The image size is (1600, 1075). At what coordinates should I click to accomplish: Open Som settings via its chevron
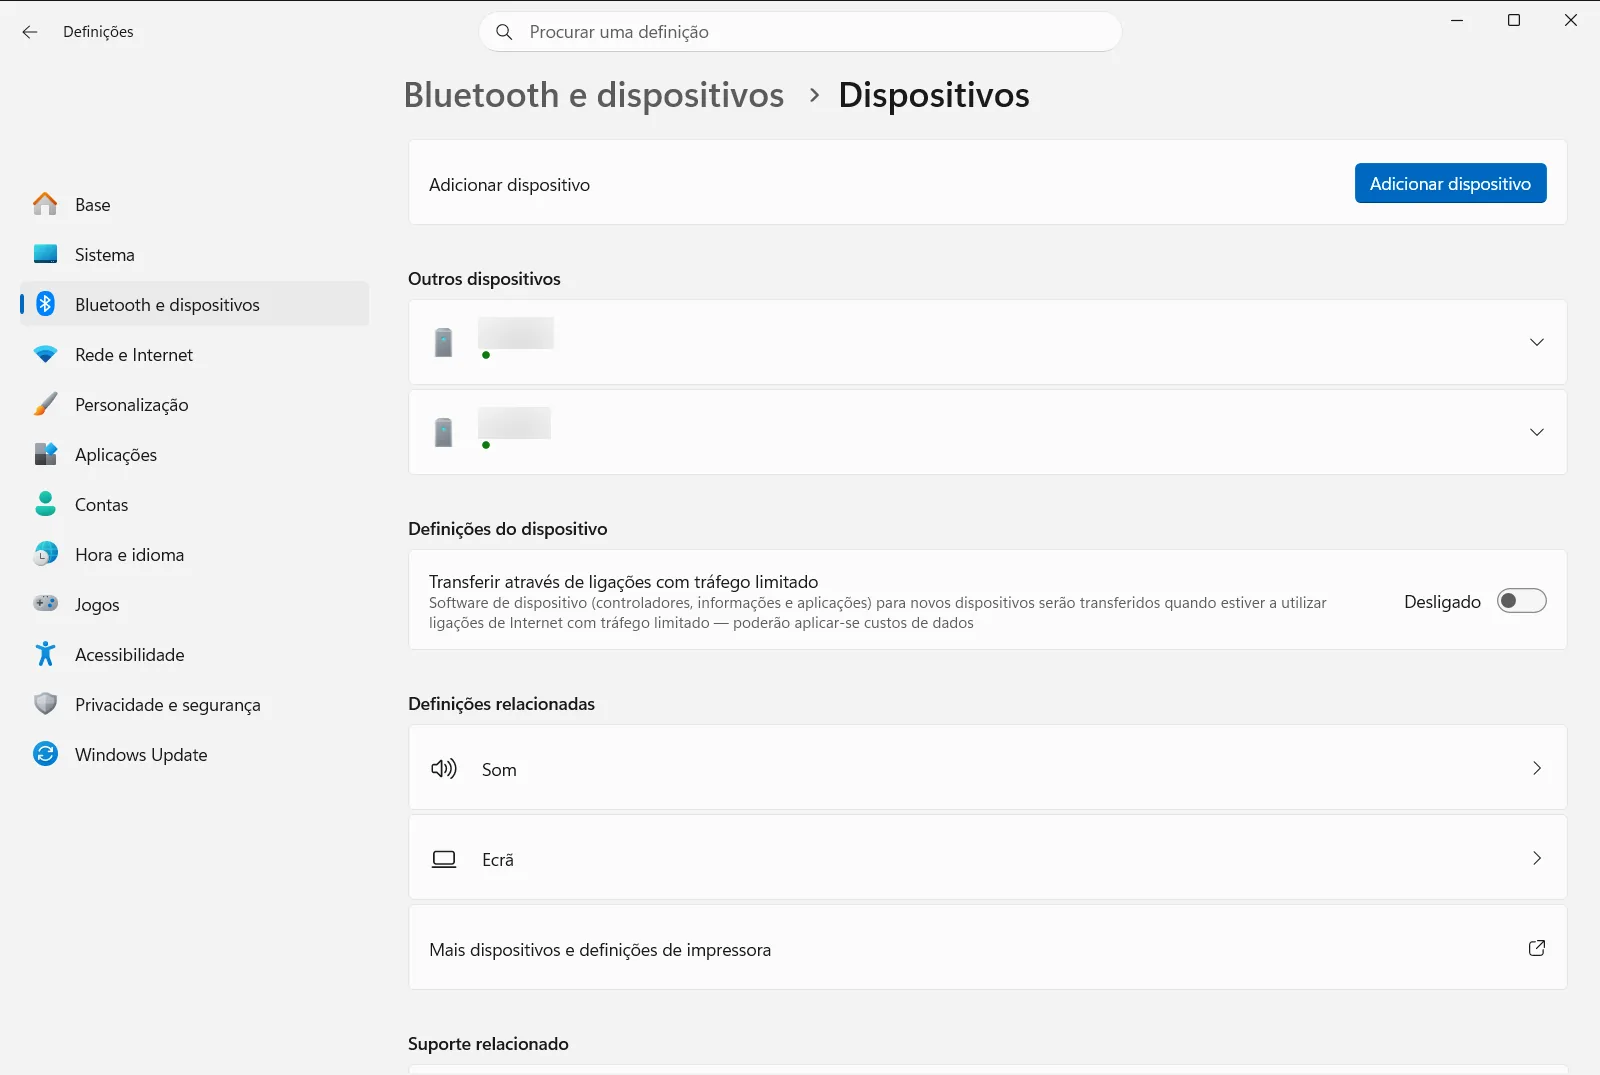click(x=1537, y=768)
